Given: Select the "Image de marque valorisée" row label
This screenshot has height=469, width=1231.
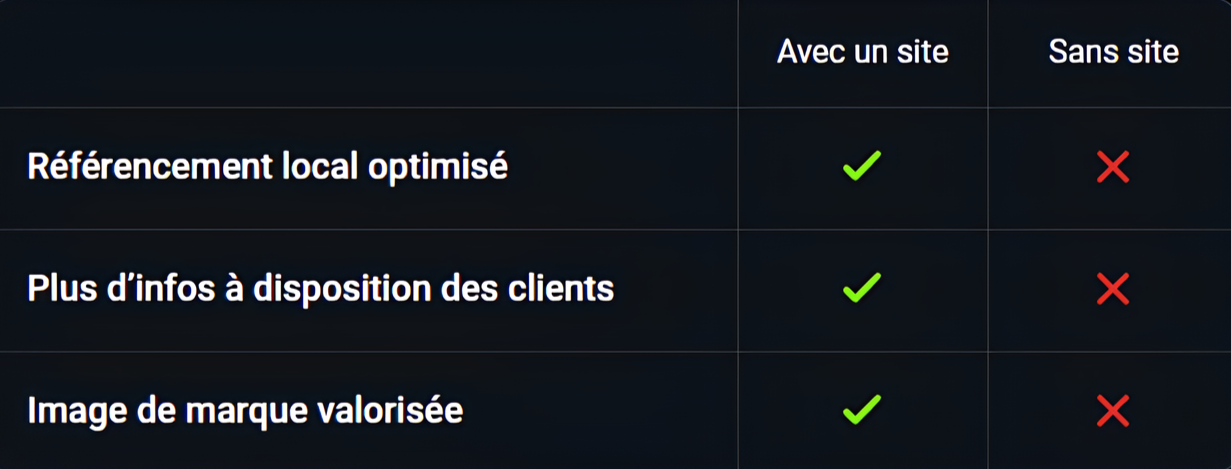Looking at the screenshot, I should 245,411.
